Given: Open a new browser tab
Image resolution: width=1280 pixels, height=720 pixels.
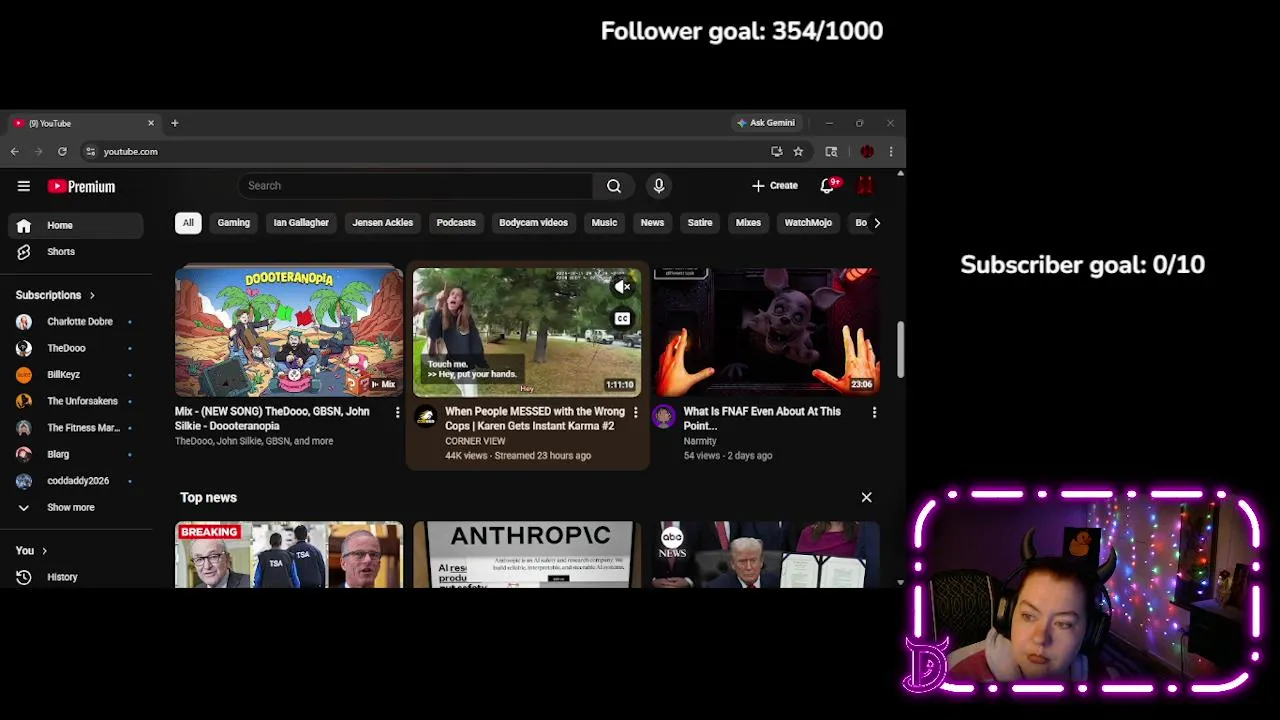Looking at the screenshot, I should pyautogui.click(x=174, y=123).
